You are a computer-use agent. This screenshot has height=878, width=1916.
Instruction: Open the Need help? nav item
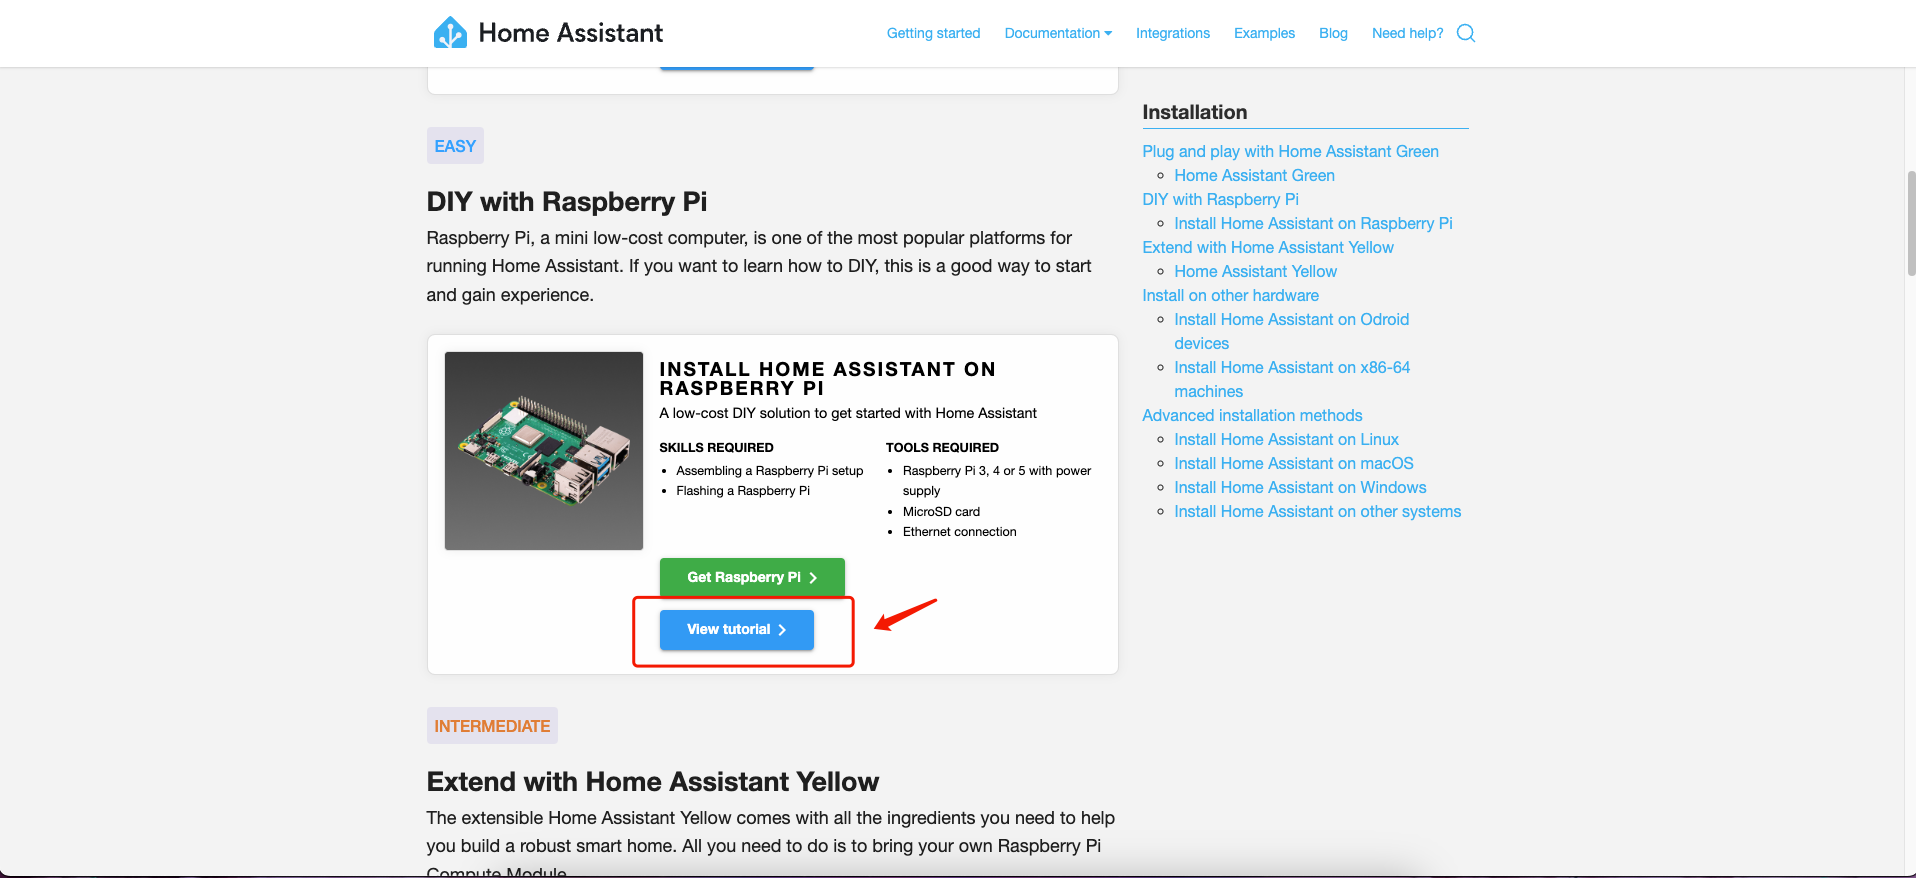click(x=1407, y=33)
